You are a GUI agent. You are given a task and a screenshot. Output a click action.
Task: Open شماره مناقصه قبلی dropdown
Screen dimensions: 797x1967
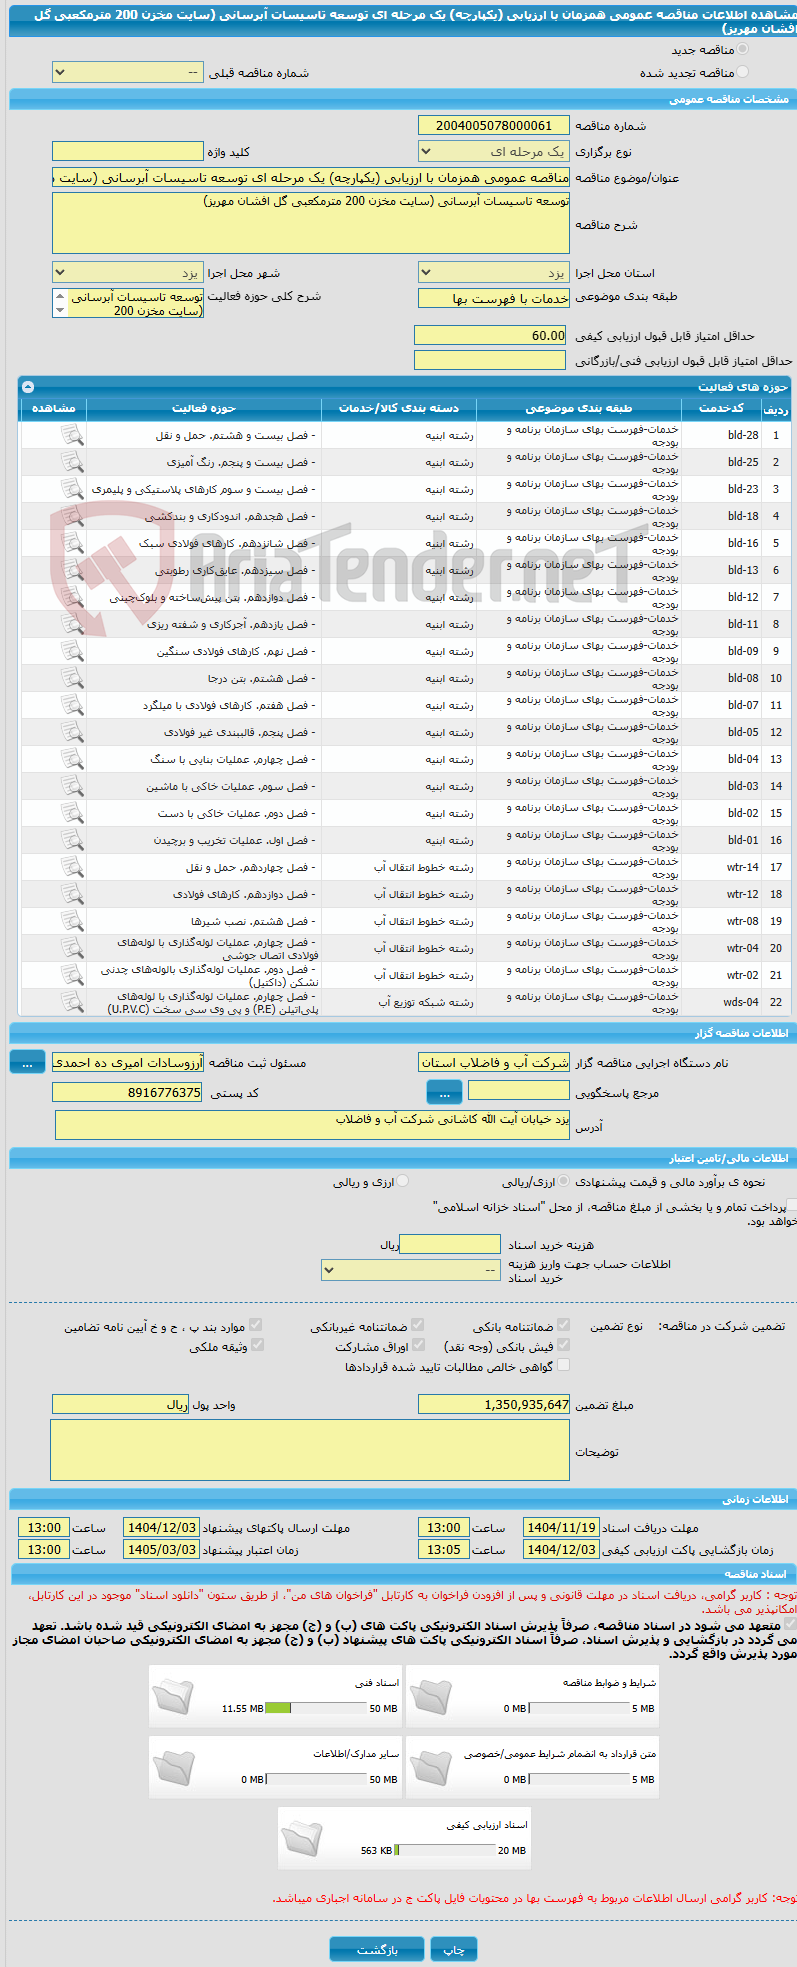pos(127,73)
